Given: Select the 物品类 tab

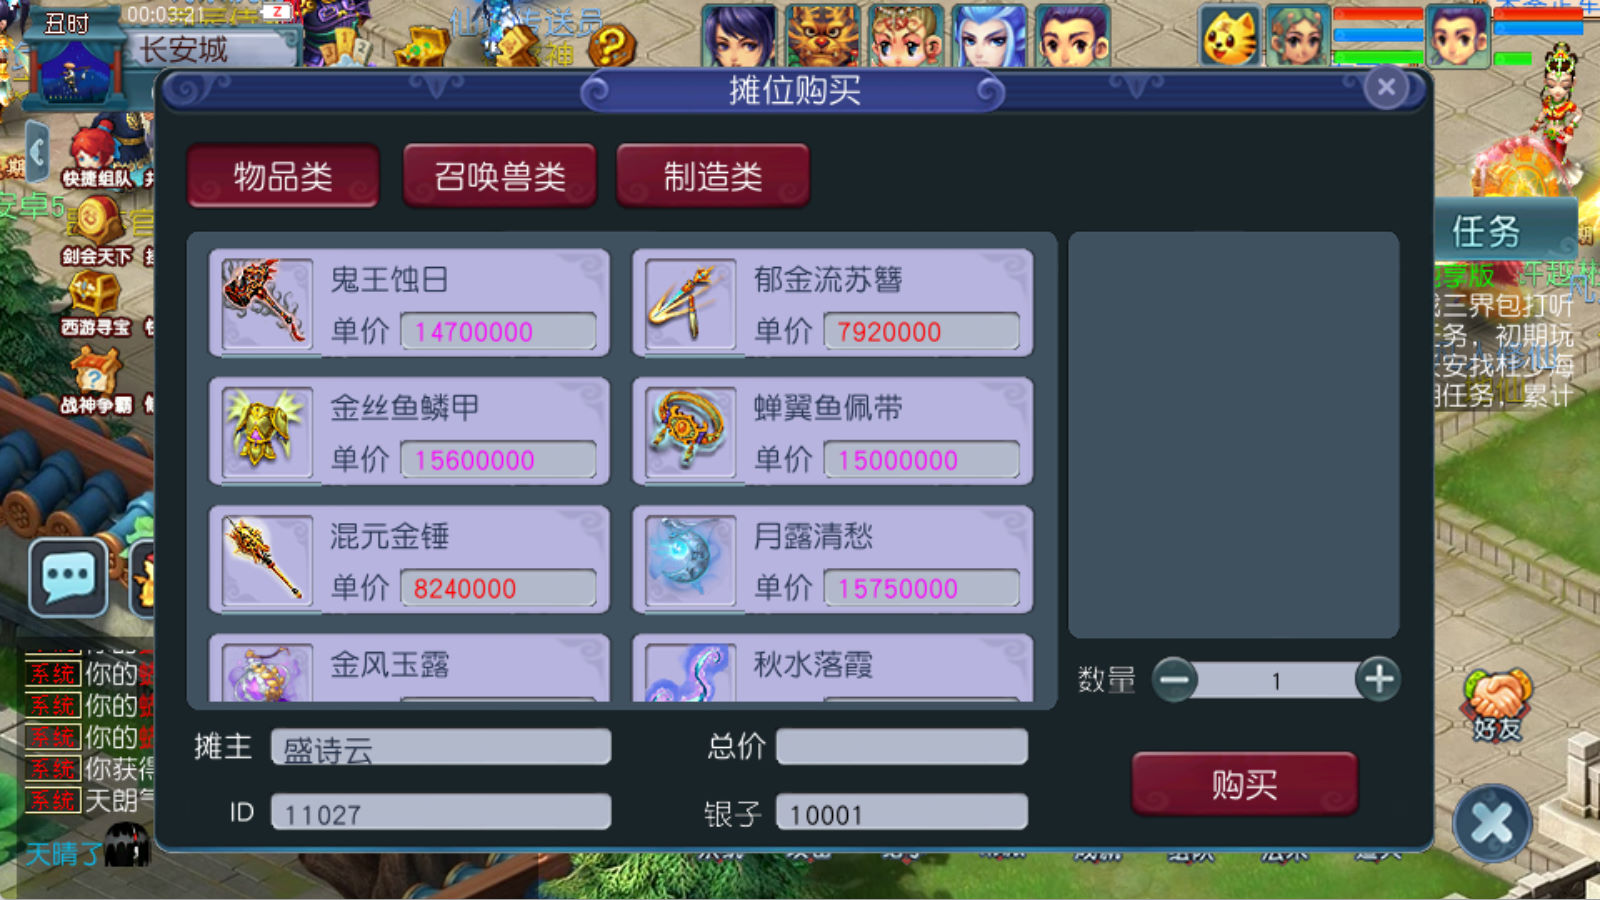Looking at the screenshot, I should [283, 176].
